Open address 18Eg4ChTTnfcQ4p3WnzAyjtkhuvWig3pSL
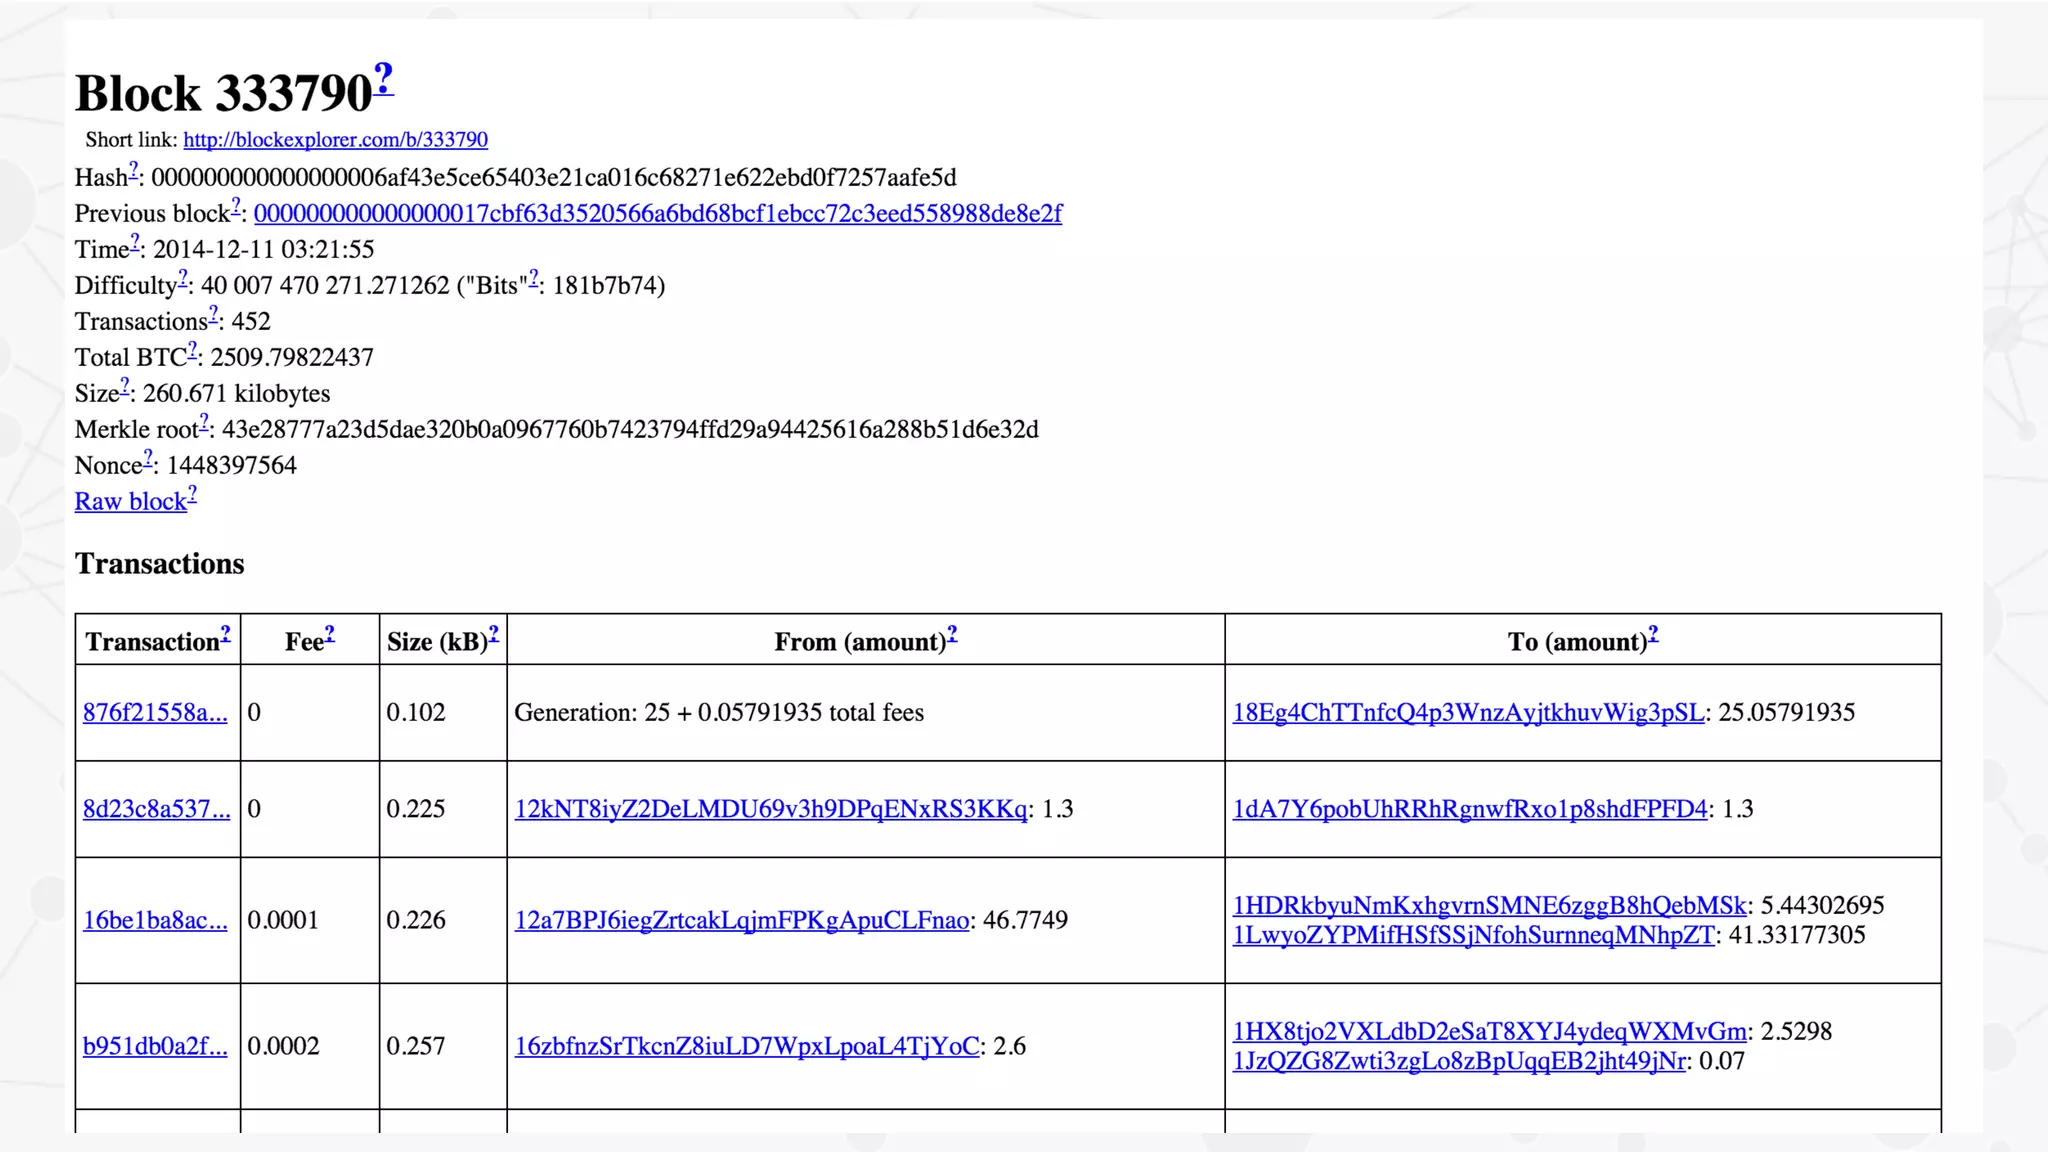The image size is (2048, 1152). 1467,713
